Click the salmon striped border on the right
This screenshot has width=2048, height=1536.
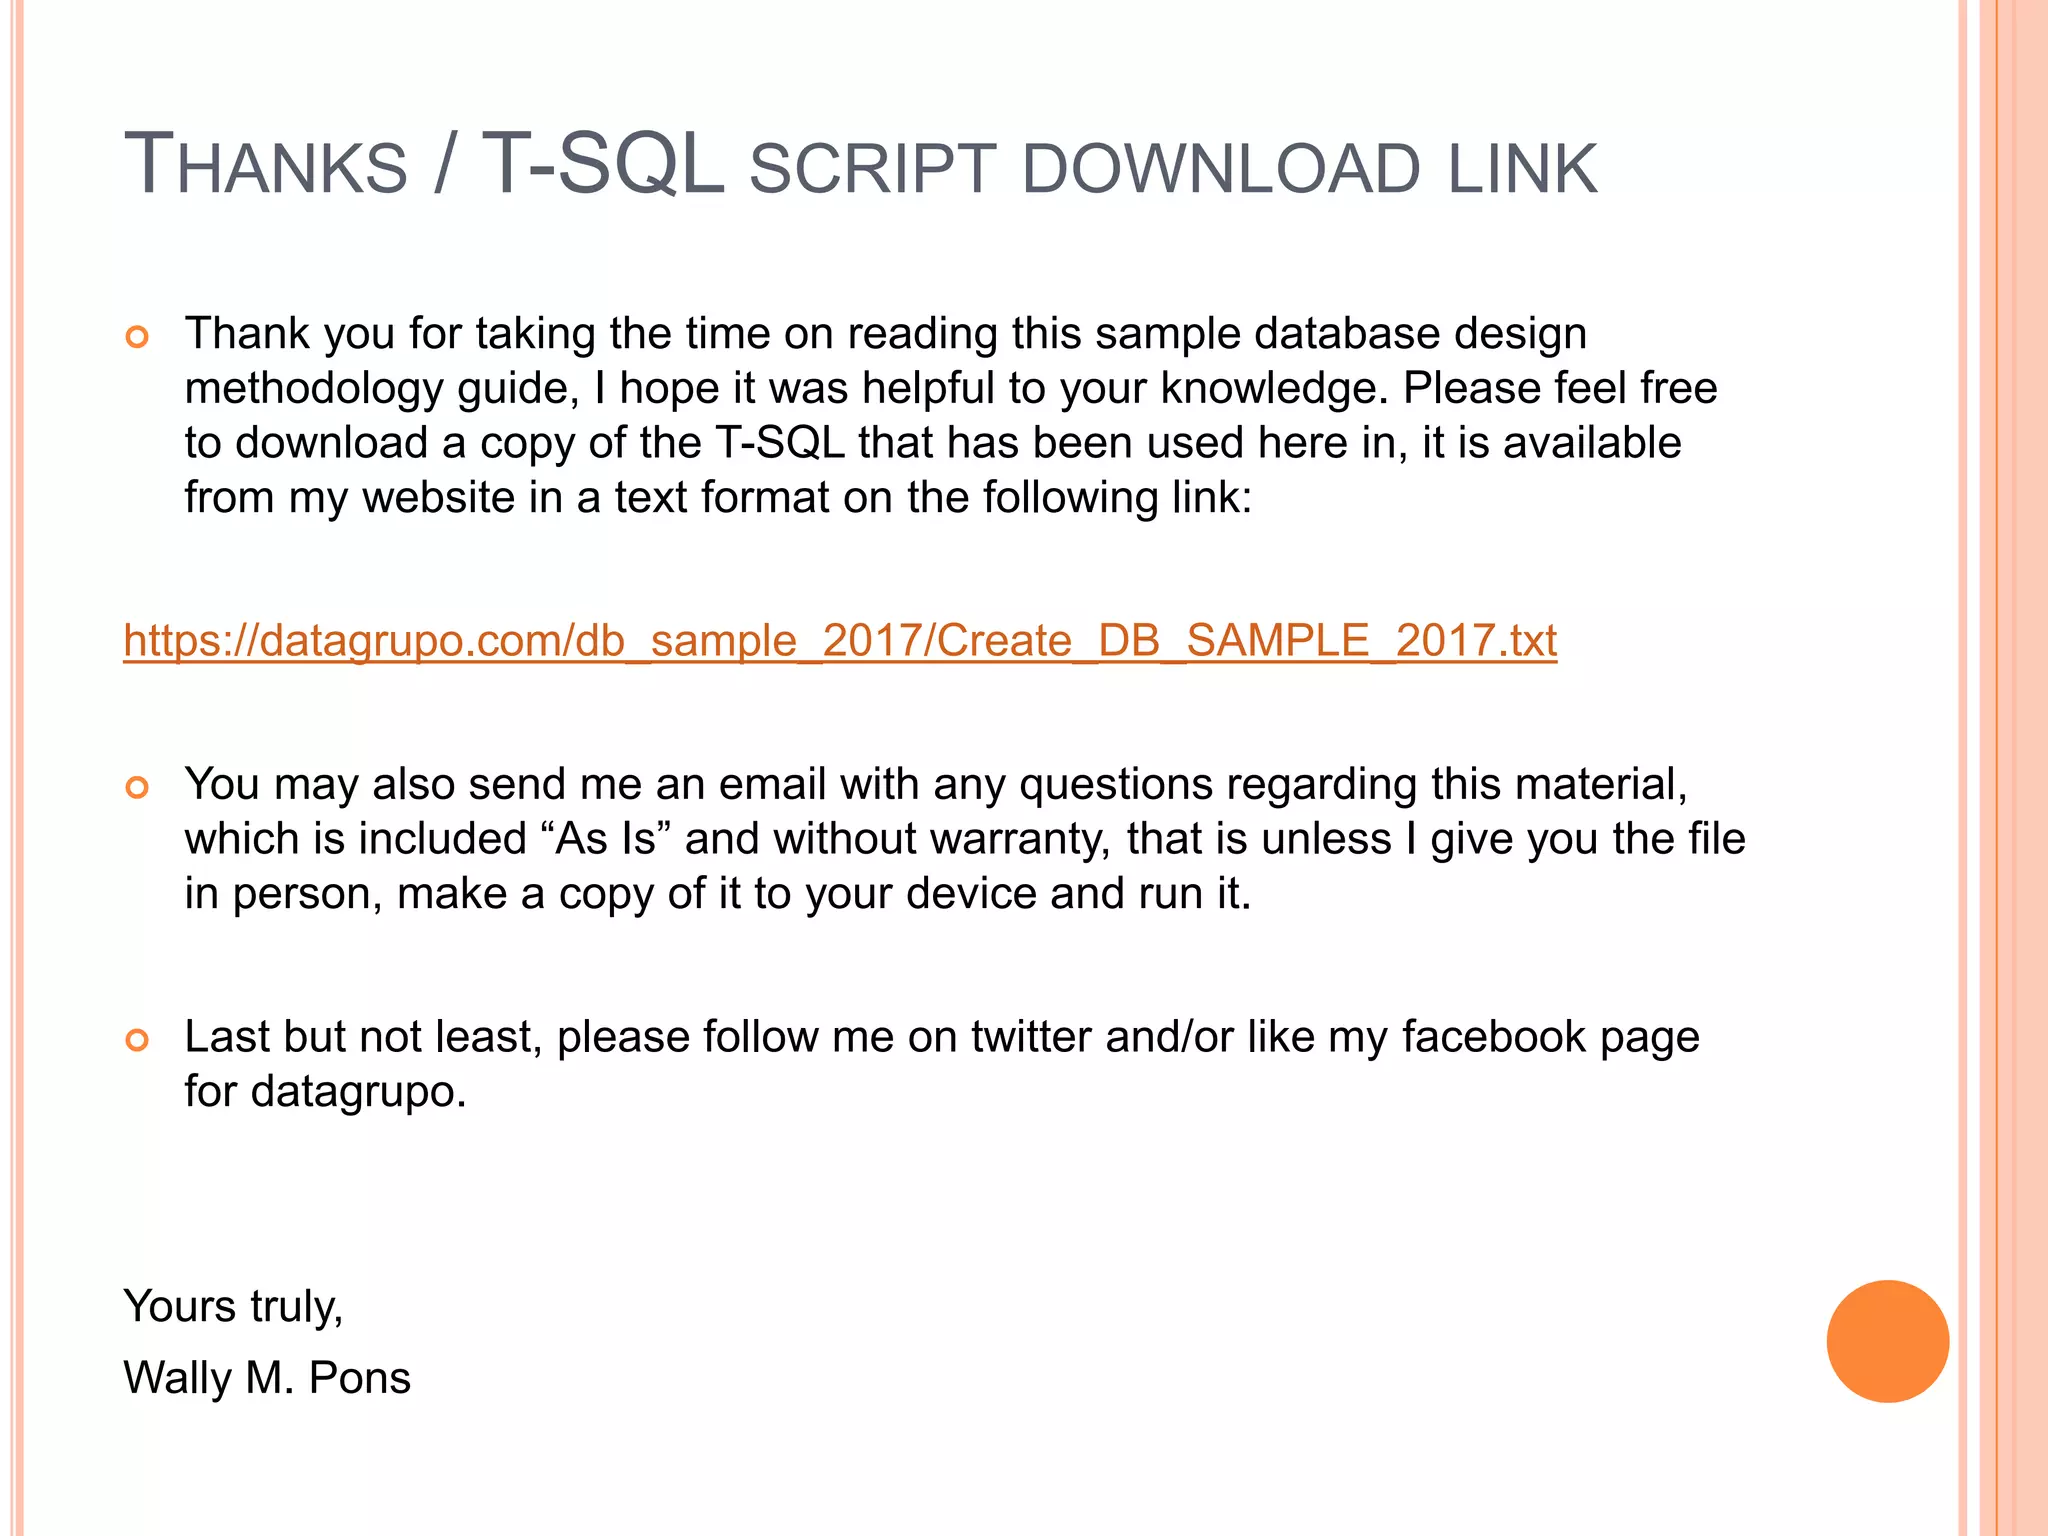point(2010,768)
